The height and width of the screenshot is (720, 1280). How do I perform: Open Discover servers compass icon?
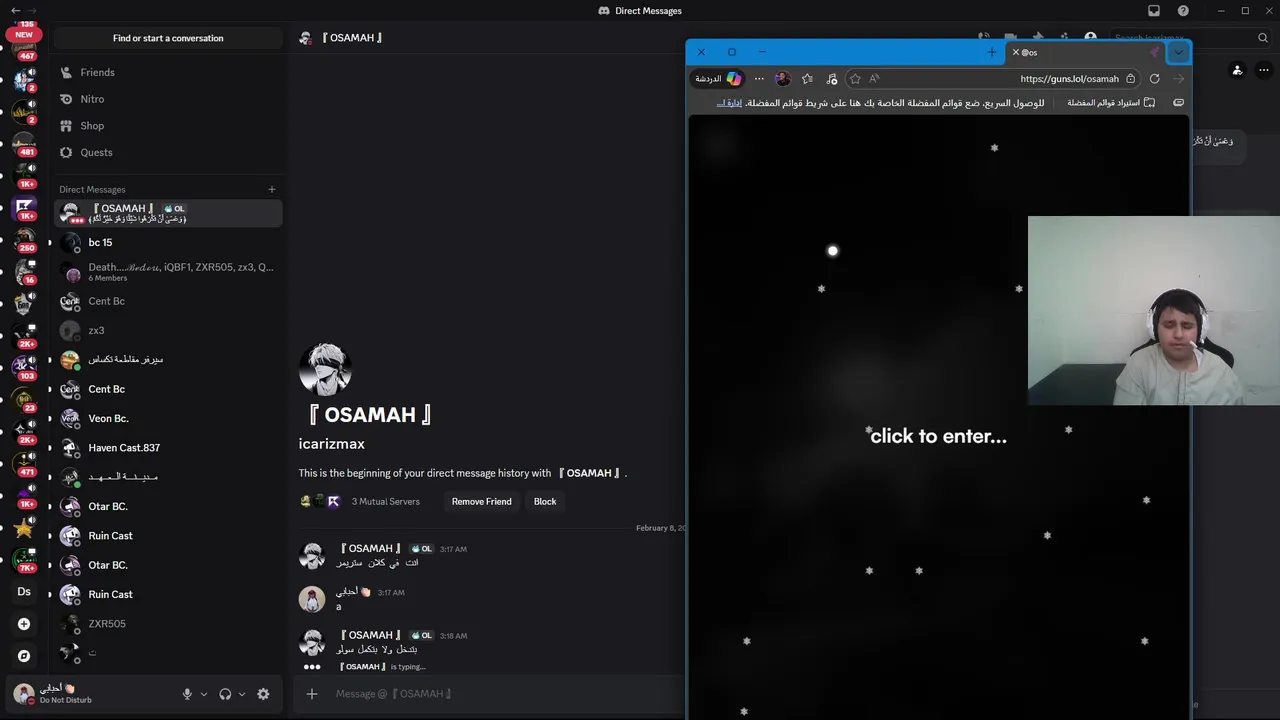pos(24,656)
